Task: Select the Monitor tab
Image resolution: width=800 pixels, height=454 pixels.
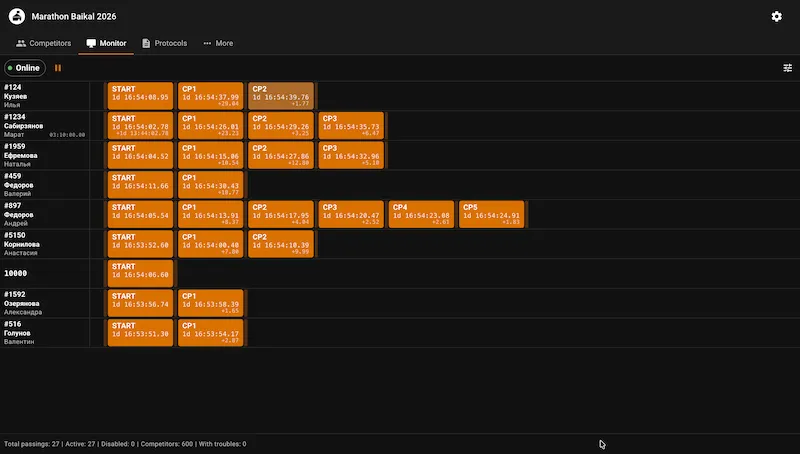Action: [106, 43]
